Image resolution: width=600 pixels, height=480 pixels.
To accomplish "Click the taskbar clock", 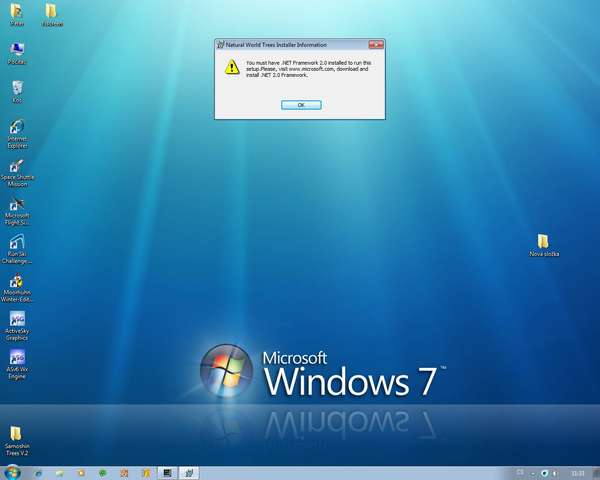I will tap(578, 473).
